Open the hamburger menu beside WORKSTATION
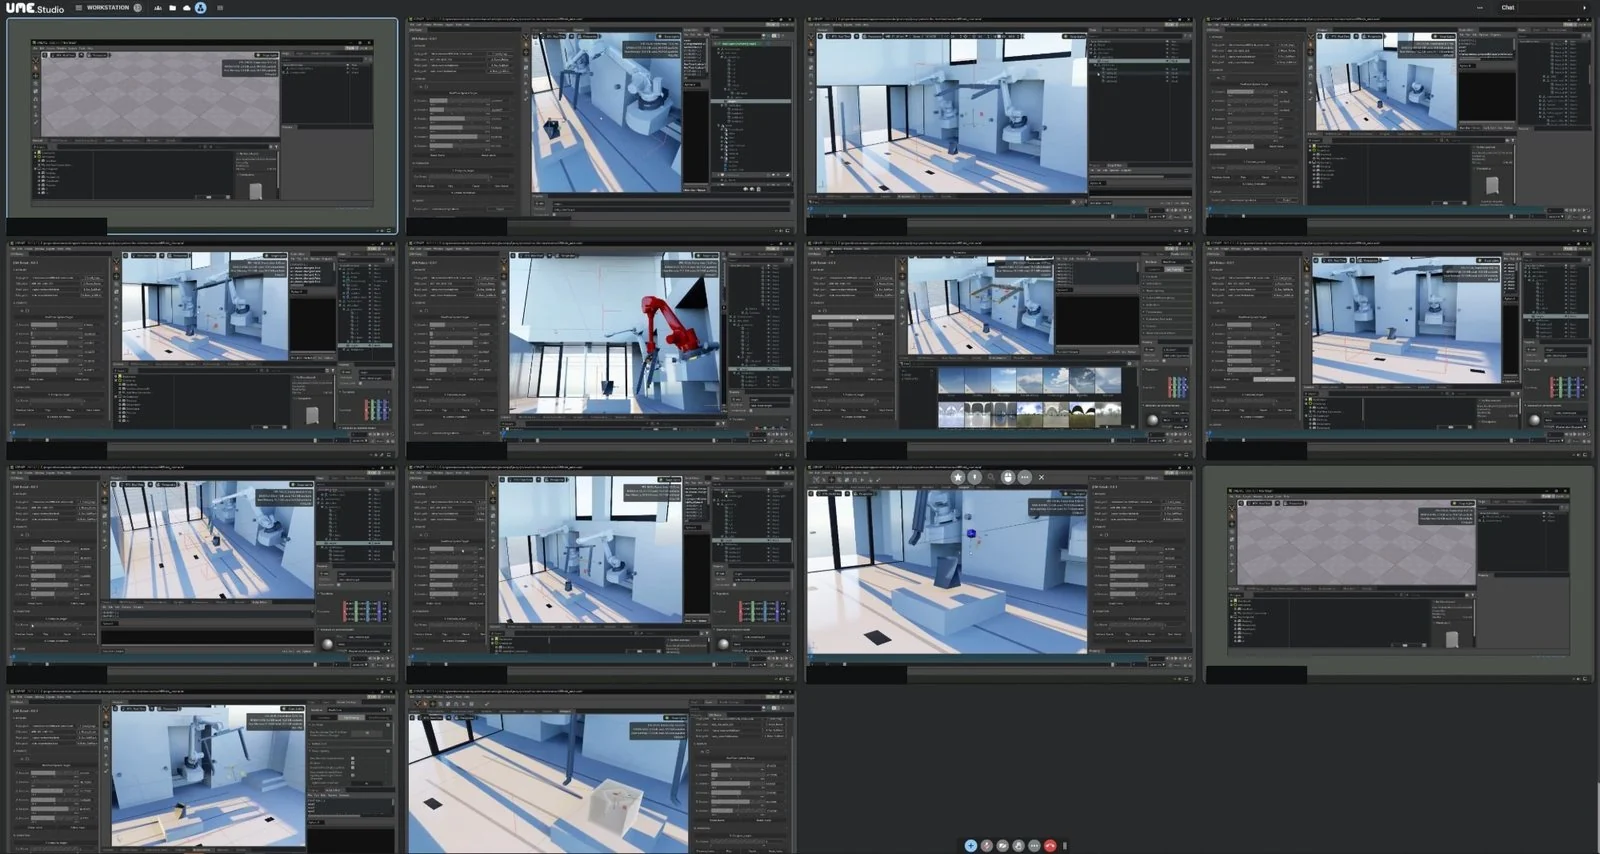Screen dimensions: 1600x854 [79, 8]
